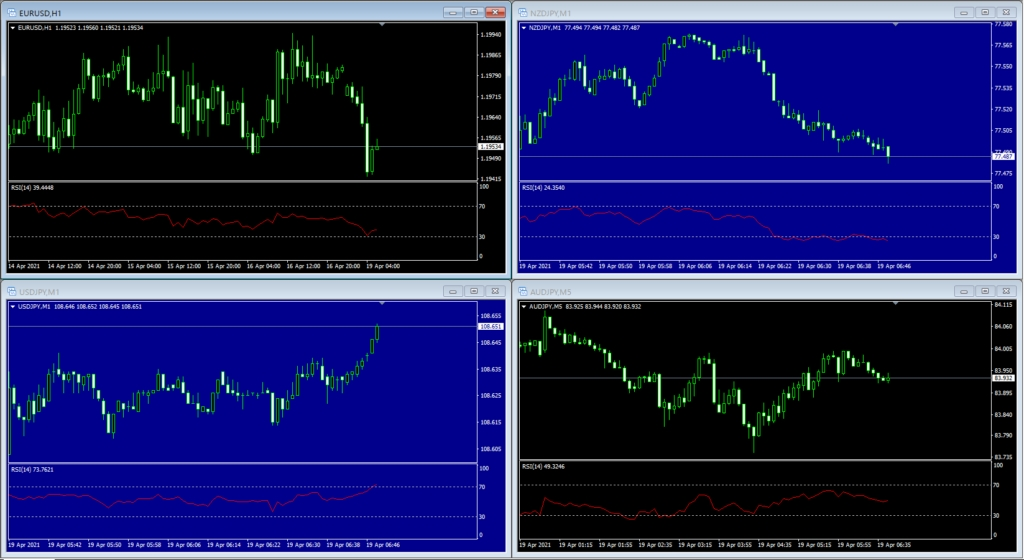Click the EURUSD,H1 window title icon

[x=12, y=11]
